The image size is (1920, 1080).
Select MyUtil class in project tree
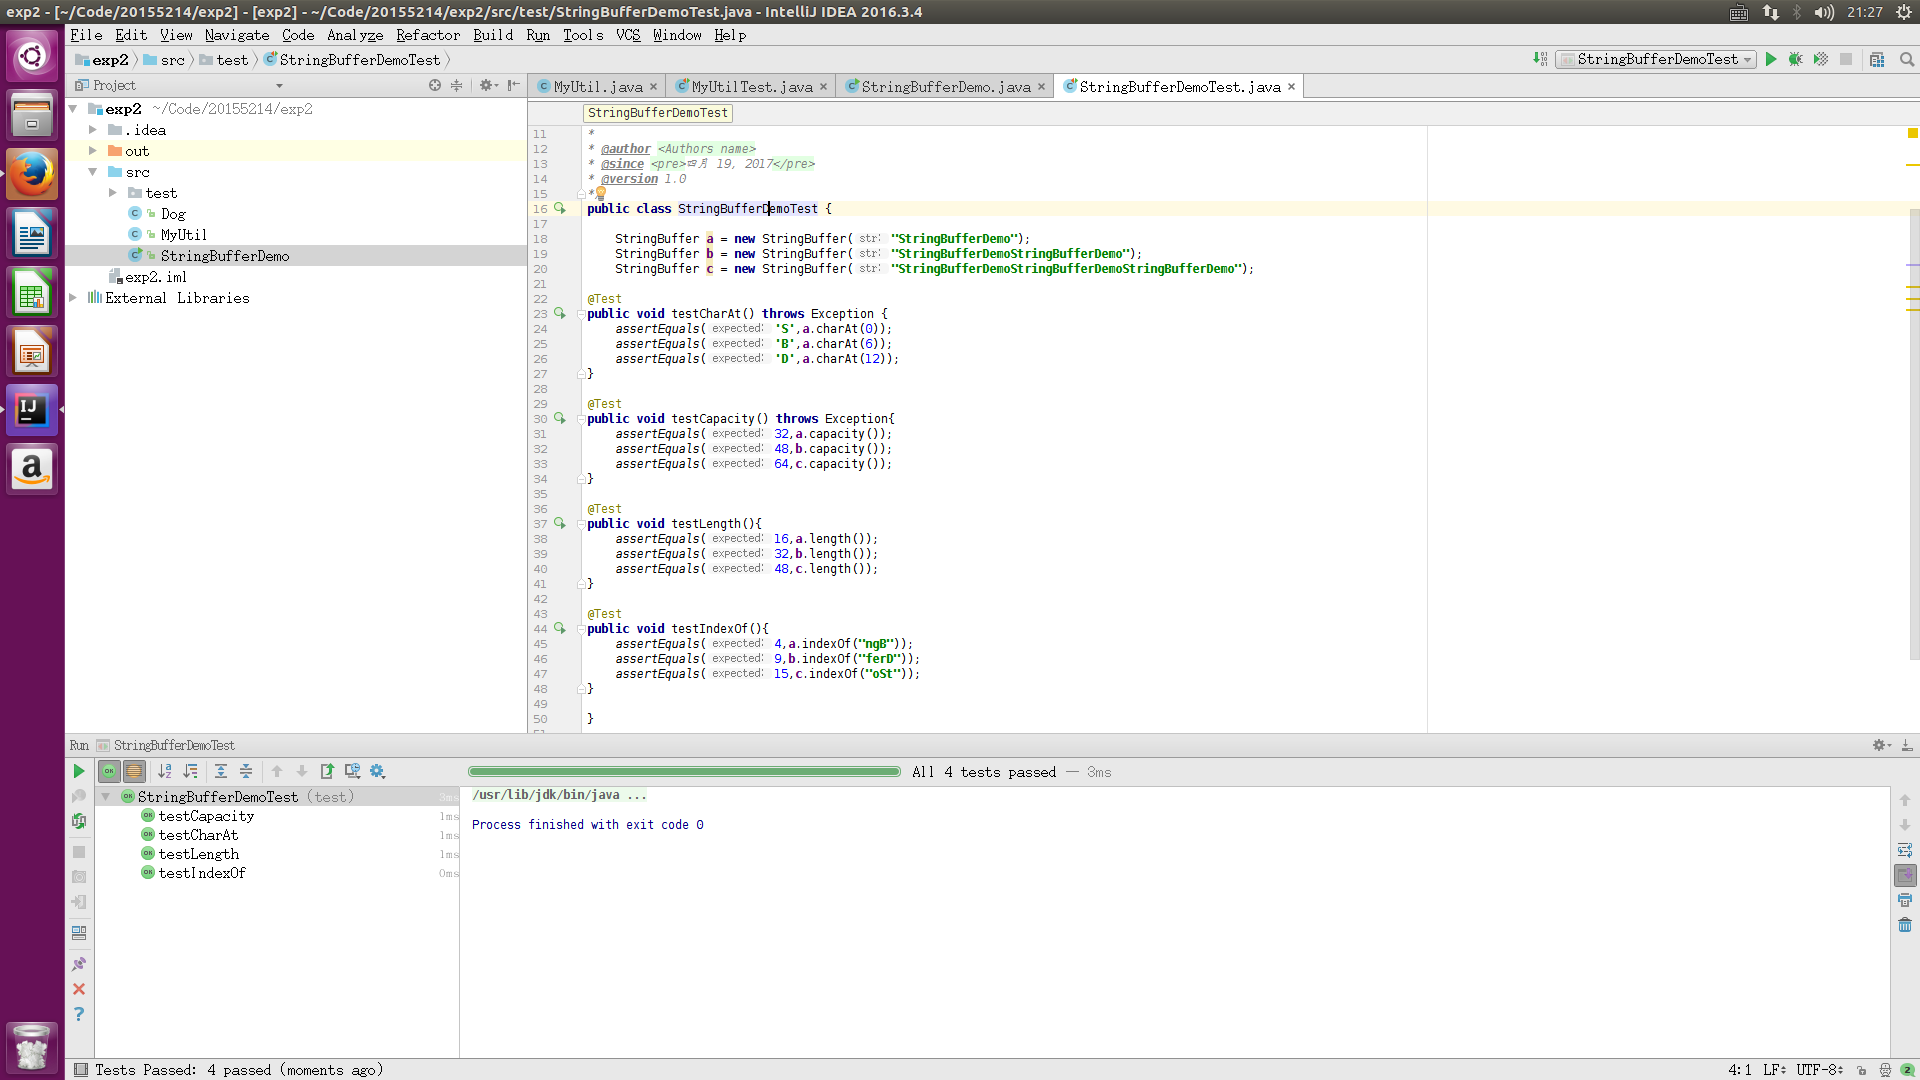(184, 235)
